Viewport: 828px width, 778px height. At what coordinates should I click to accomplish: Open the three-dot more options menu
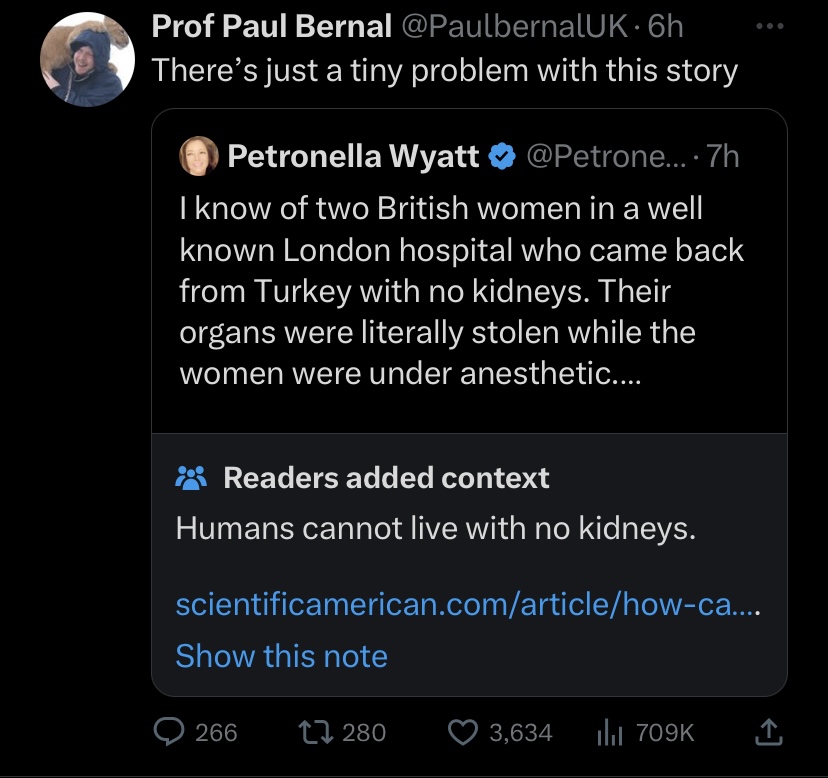point(769,26)
